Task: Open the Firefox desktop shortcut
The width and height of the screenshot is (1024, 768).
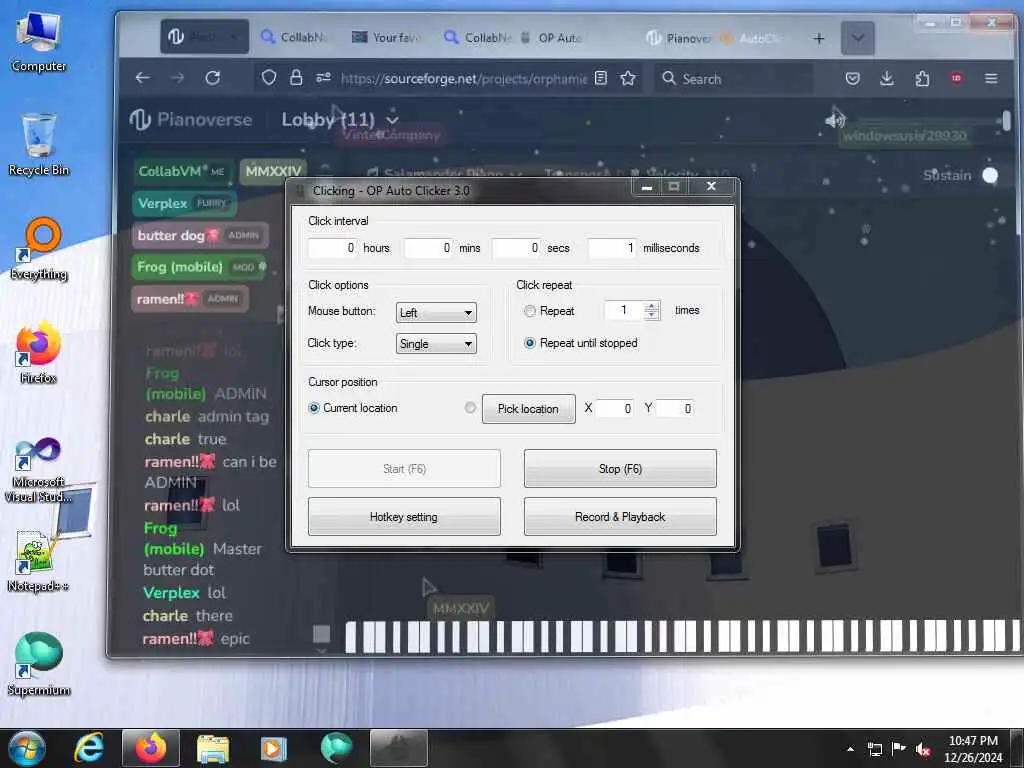Action: click(39, 353)
